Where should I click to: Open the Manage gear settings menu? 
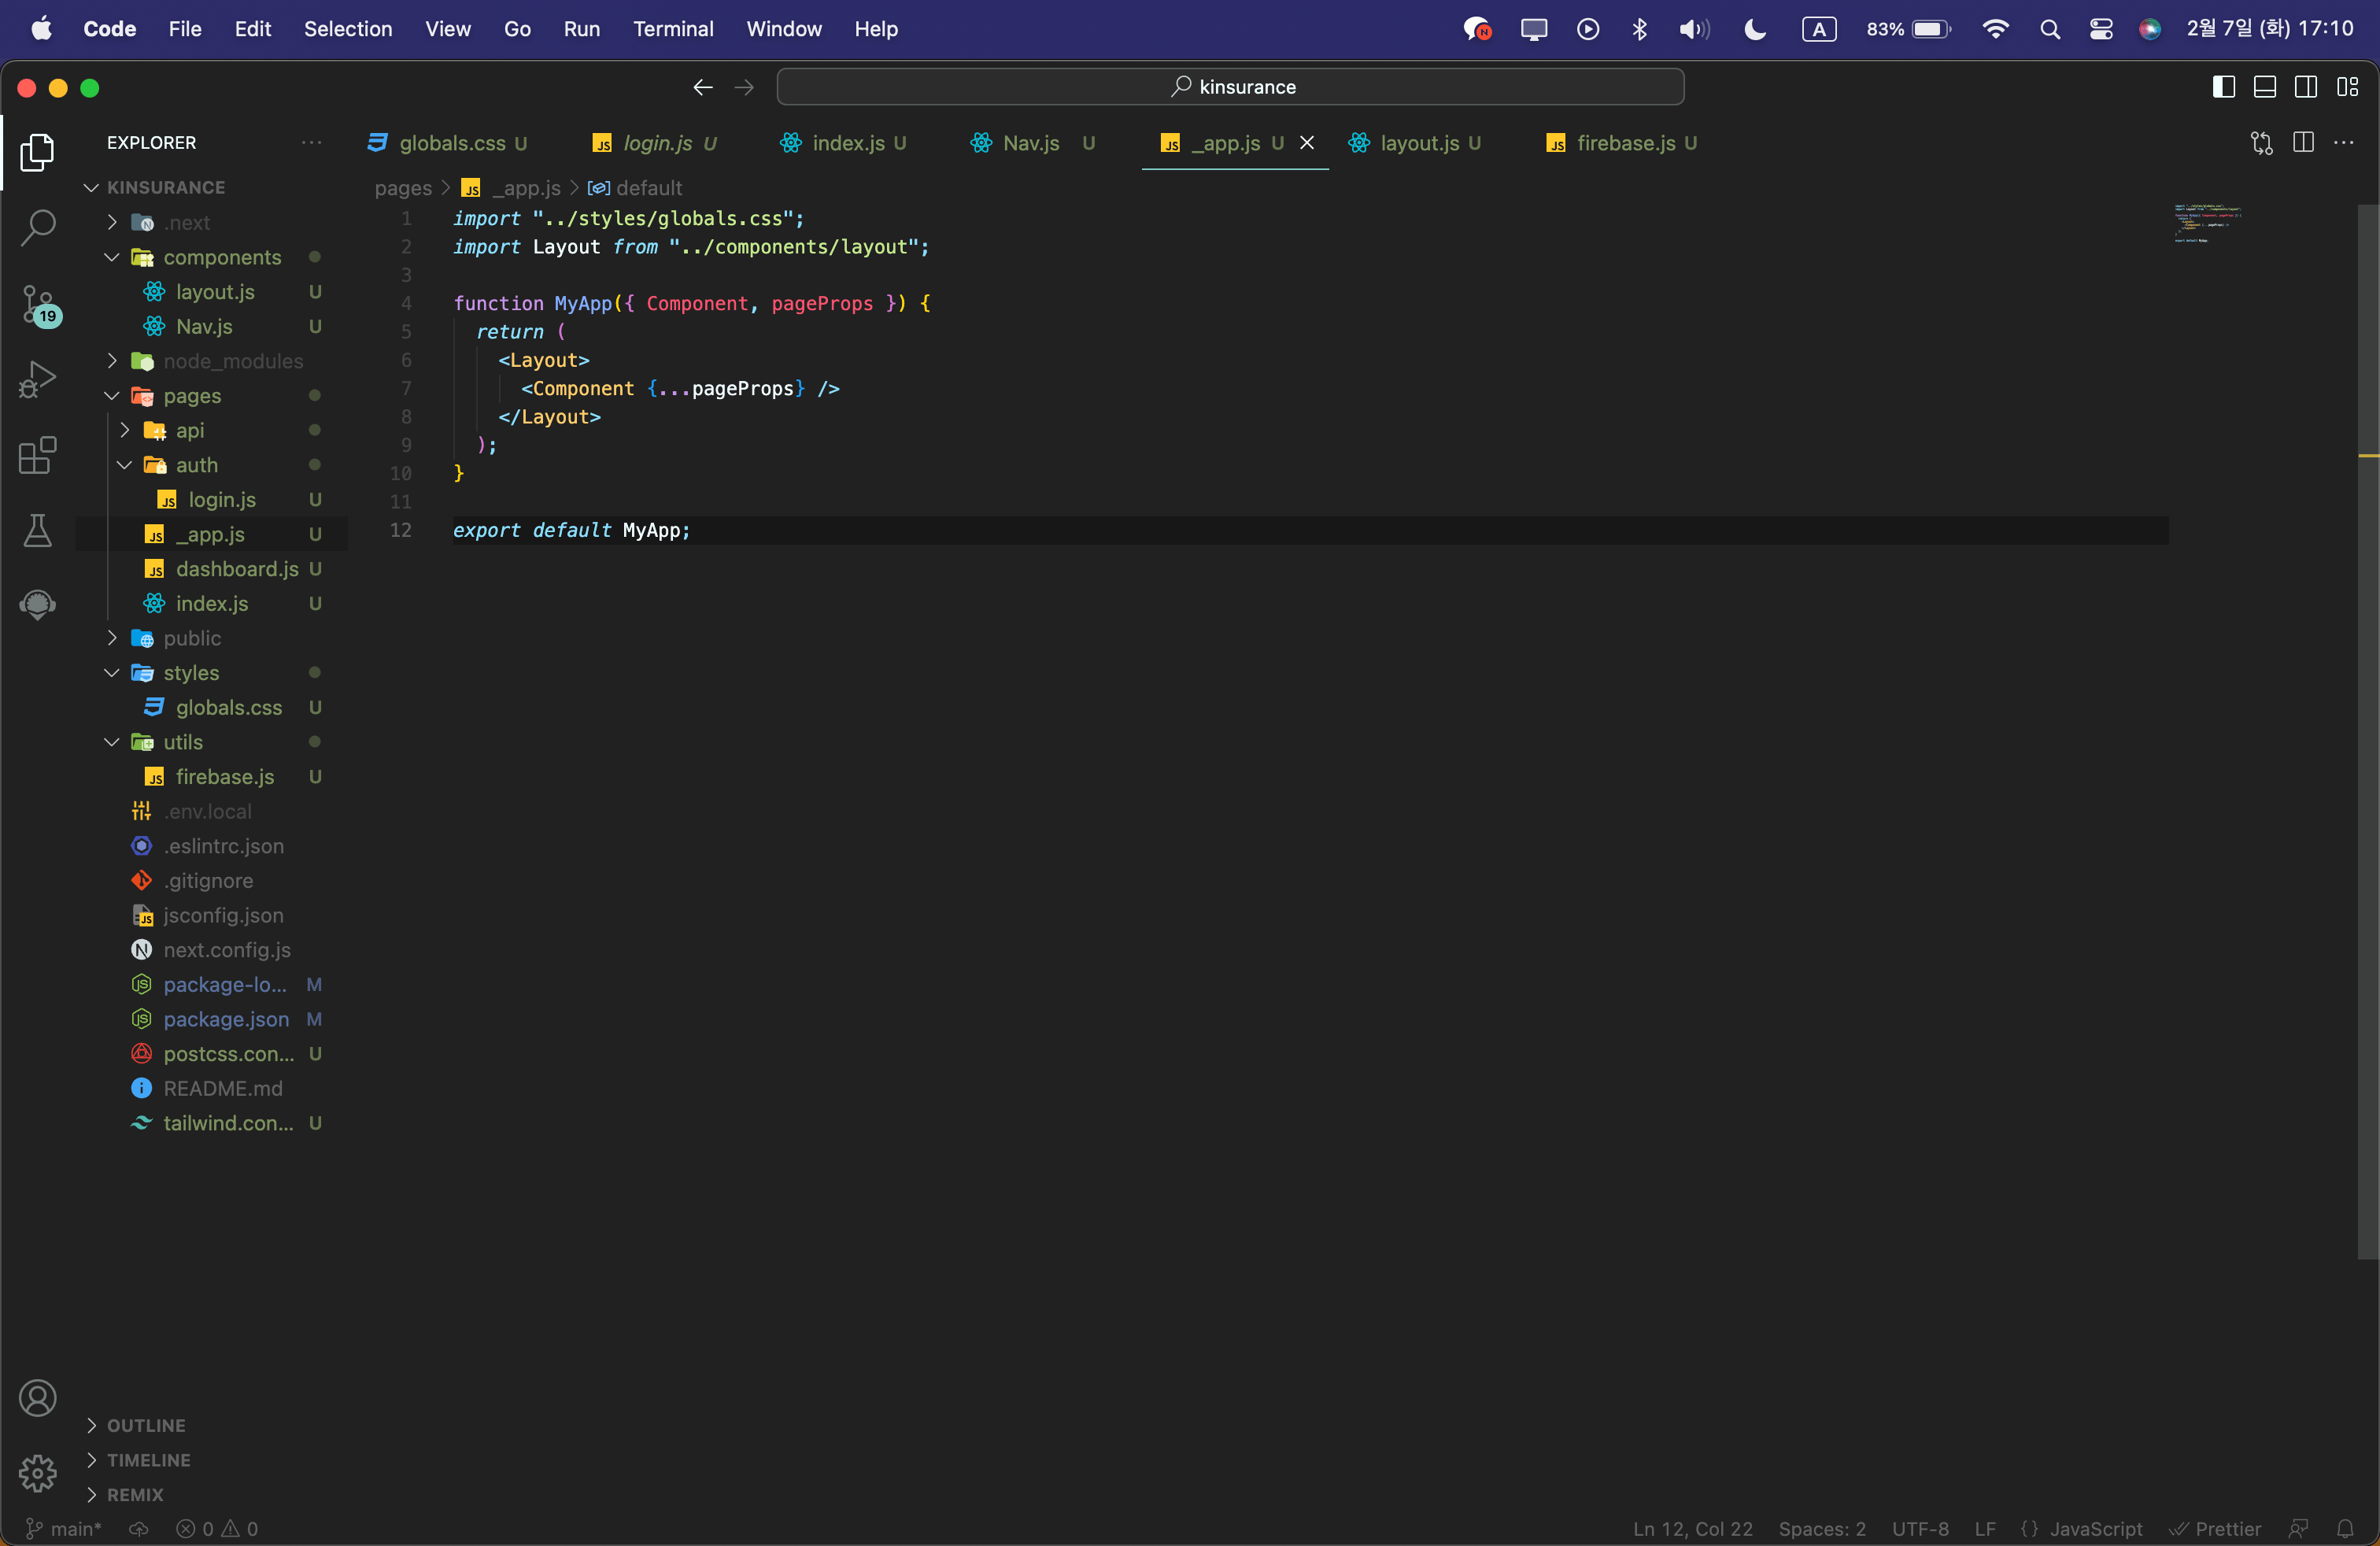tap(38, 1472)
